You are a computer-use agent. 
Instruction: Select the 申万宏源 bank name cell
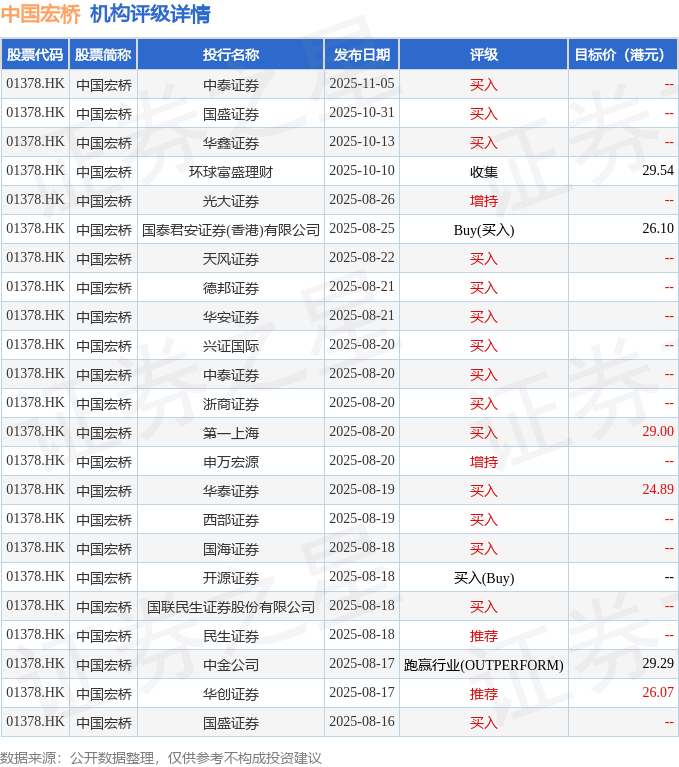(x=231, y=462)
